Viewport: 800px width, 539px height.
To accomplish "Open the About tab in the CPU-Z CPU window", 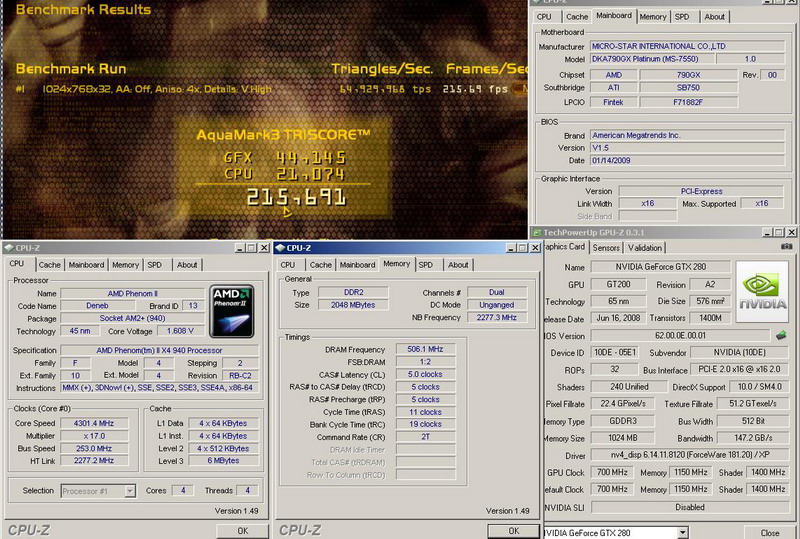I will point(187,265).
